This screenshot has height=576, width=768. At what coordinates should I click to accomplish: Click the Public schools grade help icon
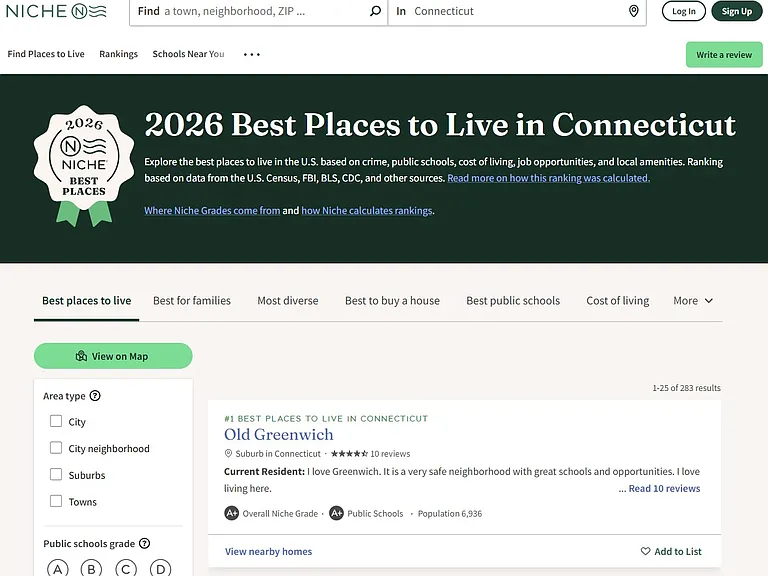click(144, 543)
